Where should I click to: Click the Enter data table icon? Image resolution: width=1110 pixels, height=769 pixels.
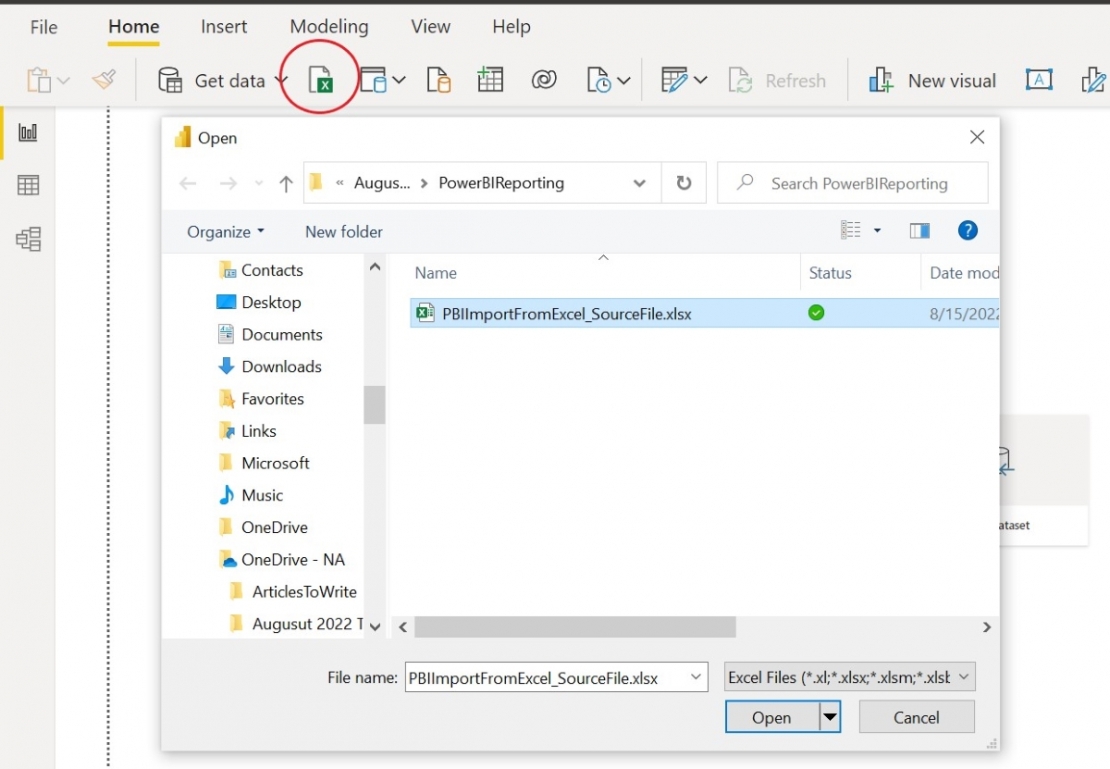490,81
